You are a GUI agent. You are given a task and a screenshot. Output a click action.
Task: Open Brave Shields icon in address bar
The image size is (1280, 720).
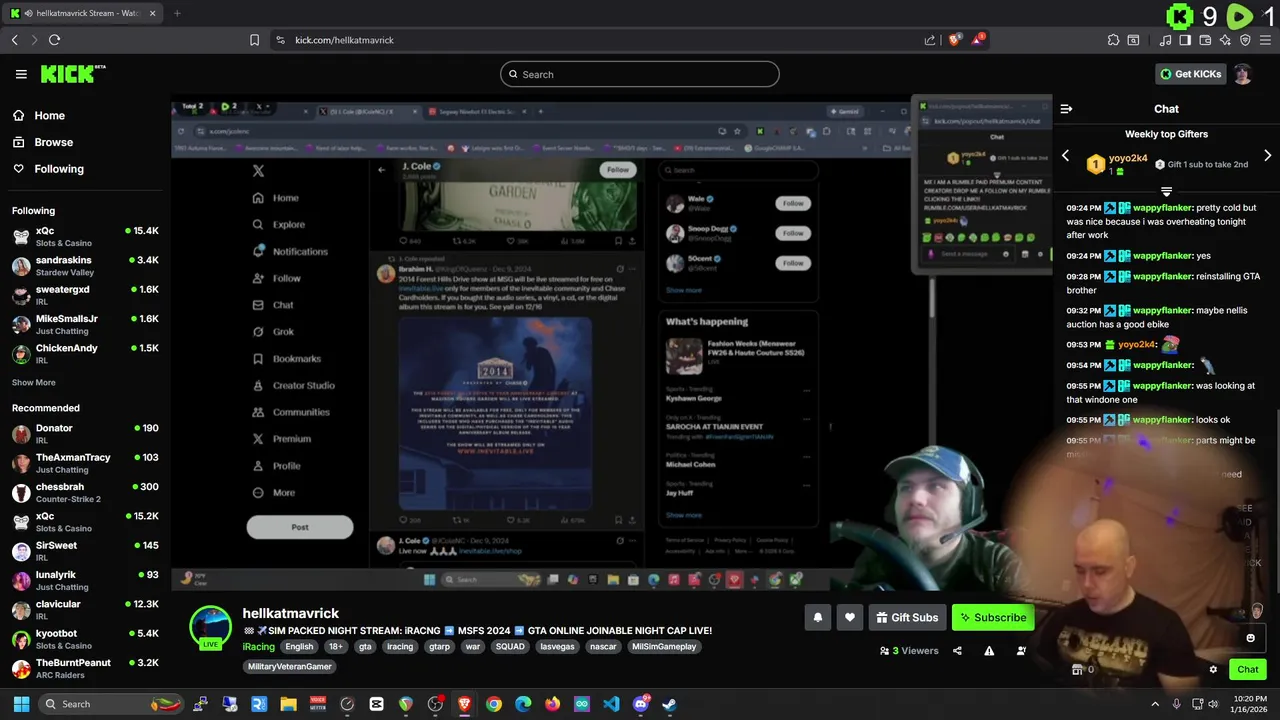pos(954,40)
